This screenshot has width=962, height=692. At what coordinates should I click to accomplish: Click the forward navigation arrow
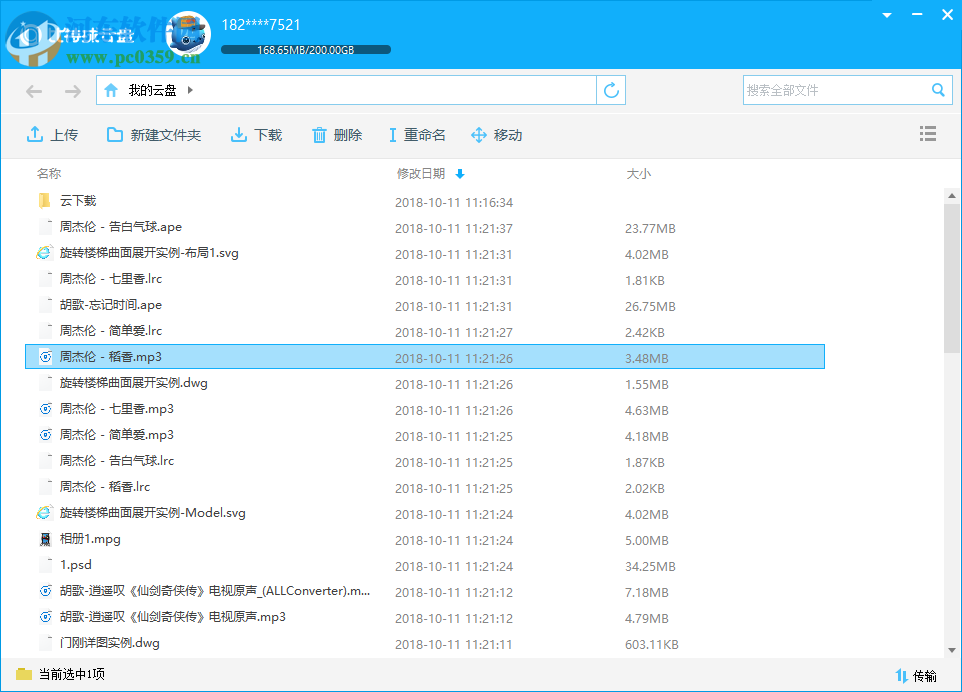(72, 91)
